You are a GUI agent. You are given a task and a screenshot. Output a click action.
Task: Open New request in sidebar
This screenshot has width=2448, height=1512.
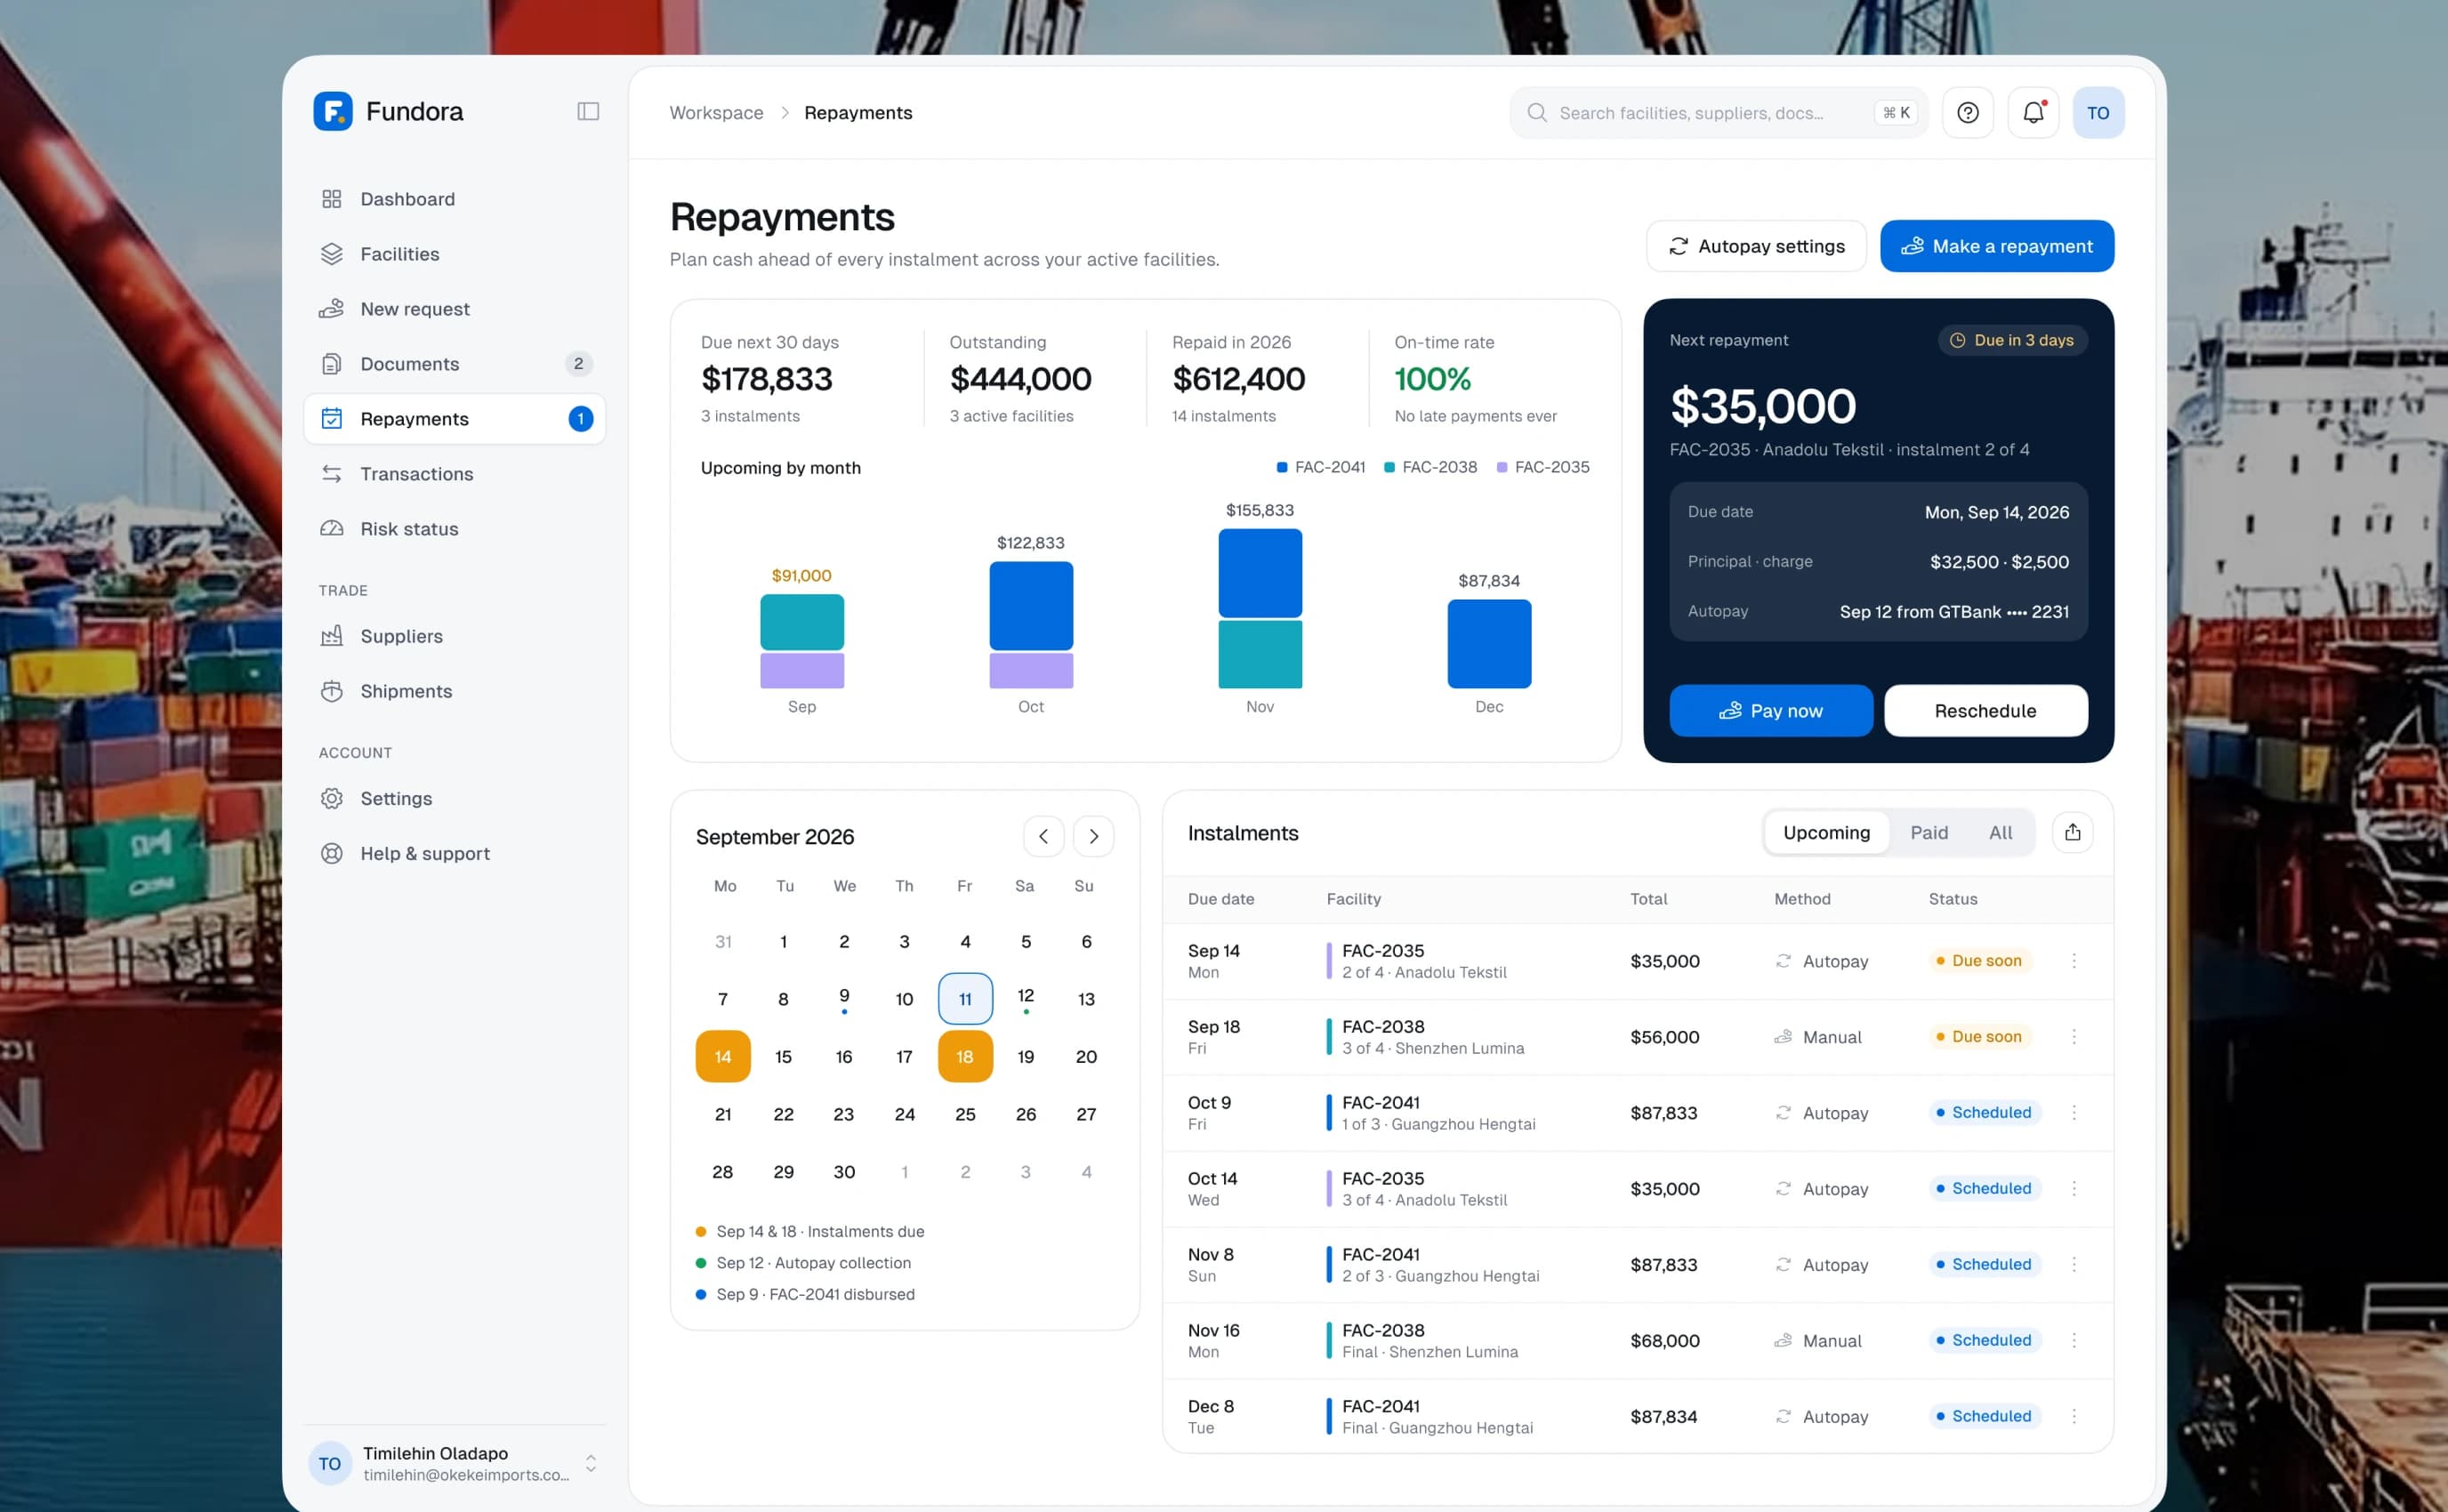[455, 309]
